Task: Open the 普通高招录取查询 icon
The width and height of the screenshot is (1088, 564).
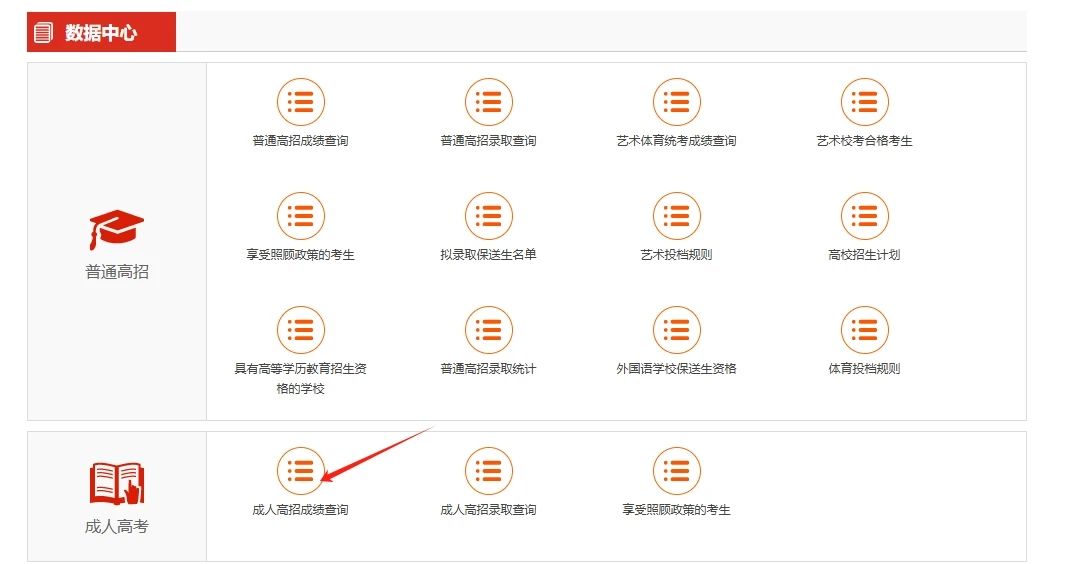Action: 489,102
